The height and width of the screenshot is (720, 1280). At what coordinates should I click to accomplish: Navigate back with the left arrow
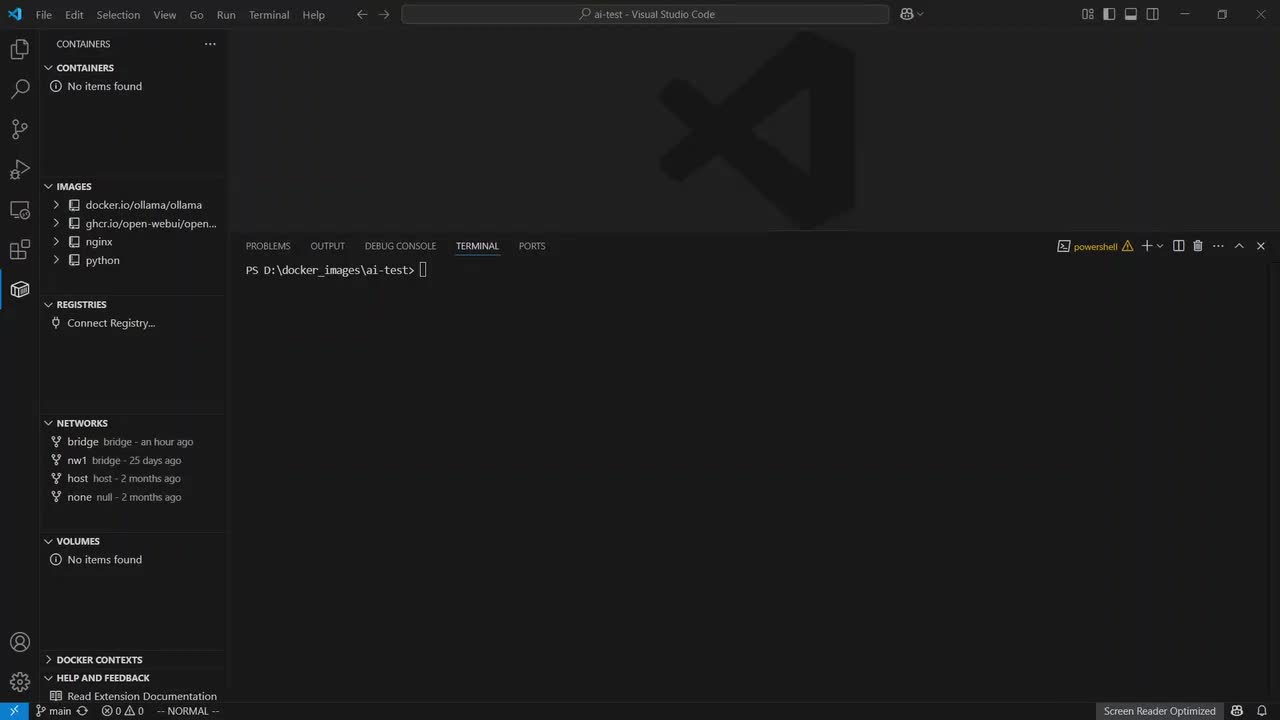(362, 14)
